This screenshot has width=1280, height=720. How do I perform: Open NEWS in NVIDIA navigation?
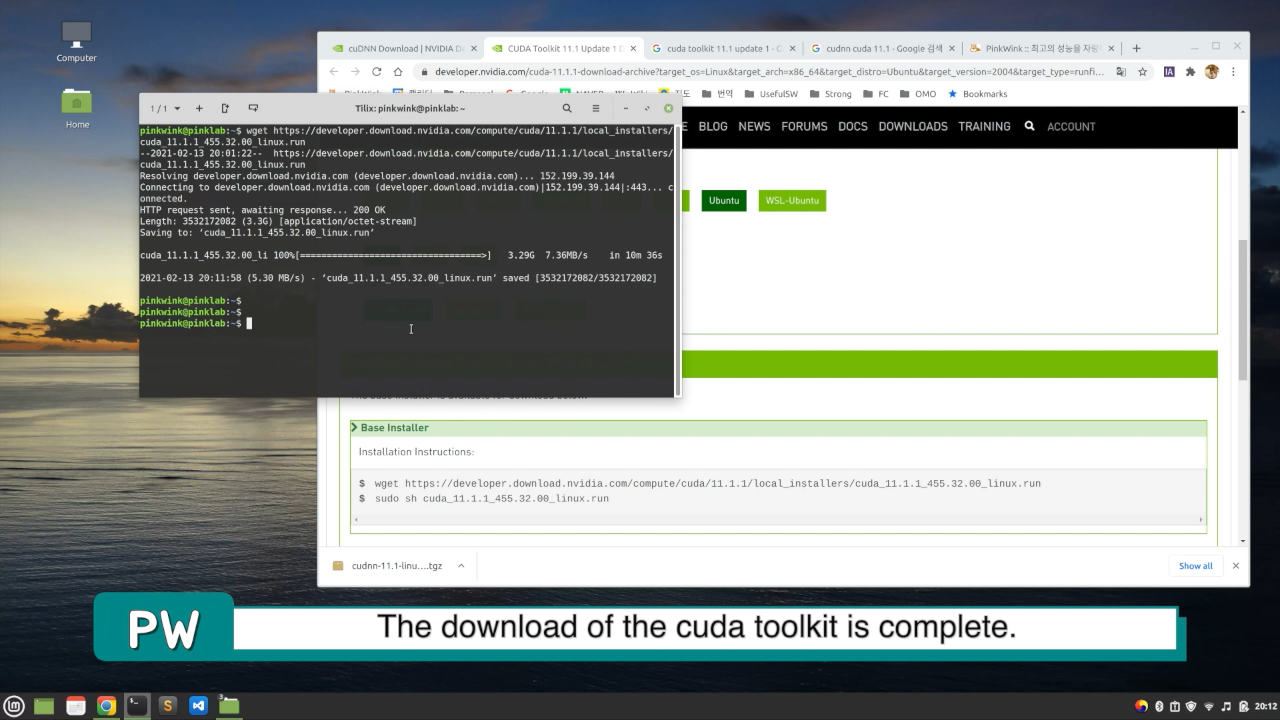[x=754, y=126]
